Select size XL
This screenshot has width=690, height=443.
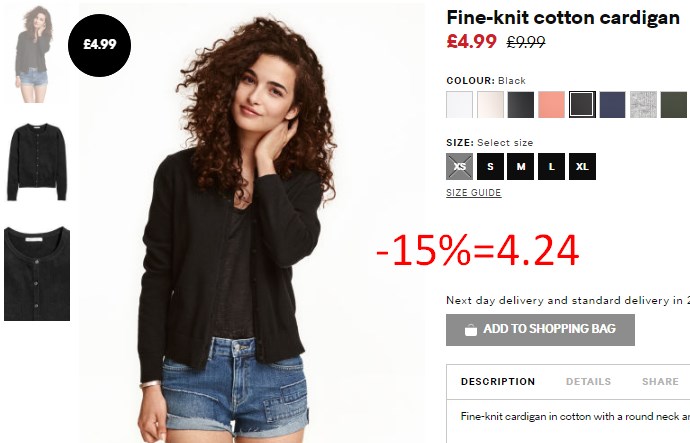point(582,167)
